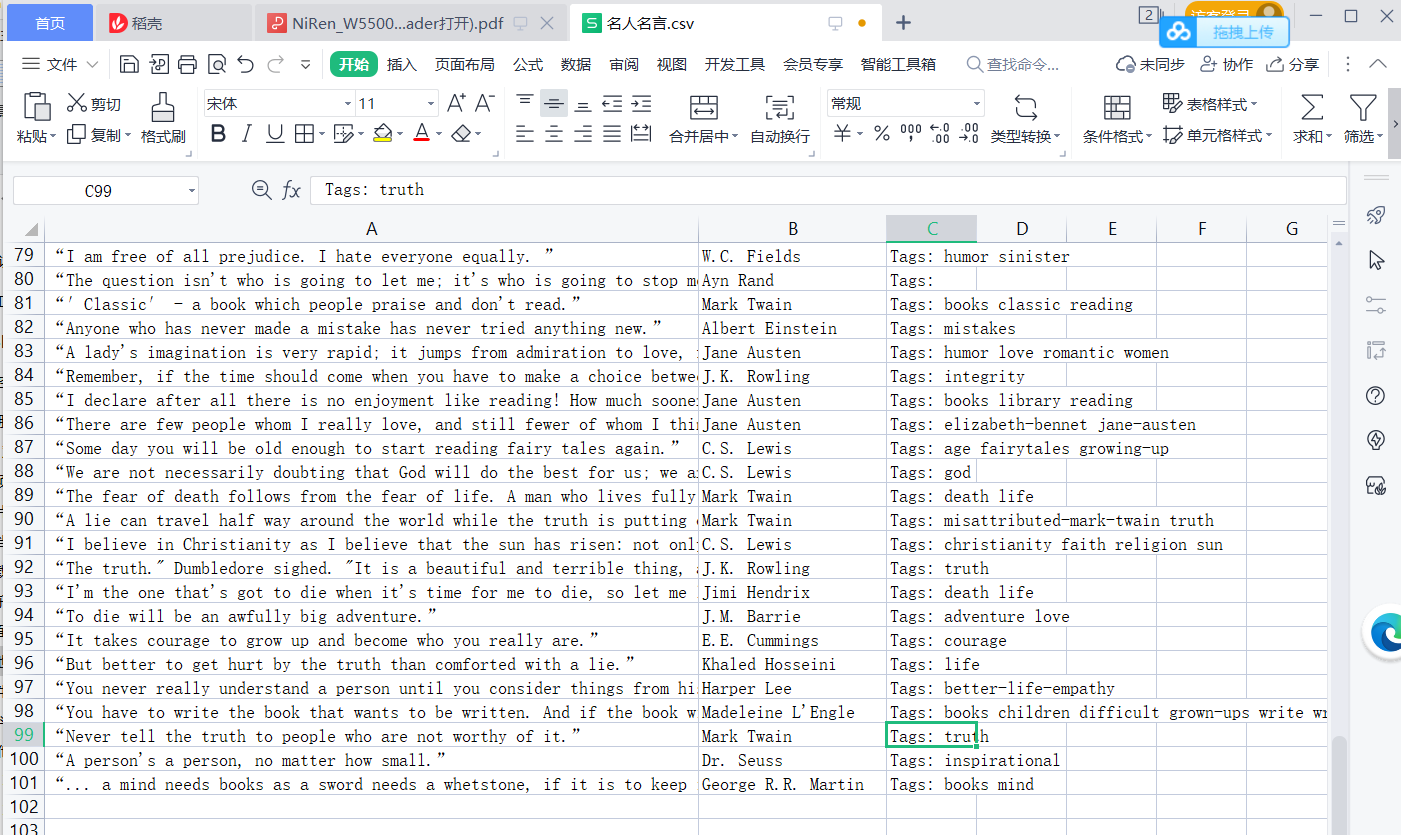Toggle Underline formatting

(x=275, y=134)
